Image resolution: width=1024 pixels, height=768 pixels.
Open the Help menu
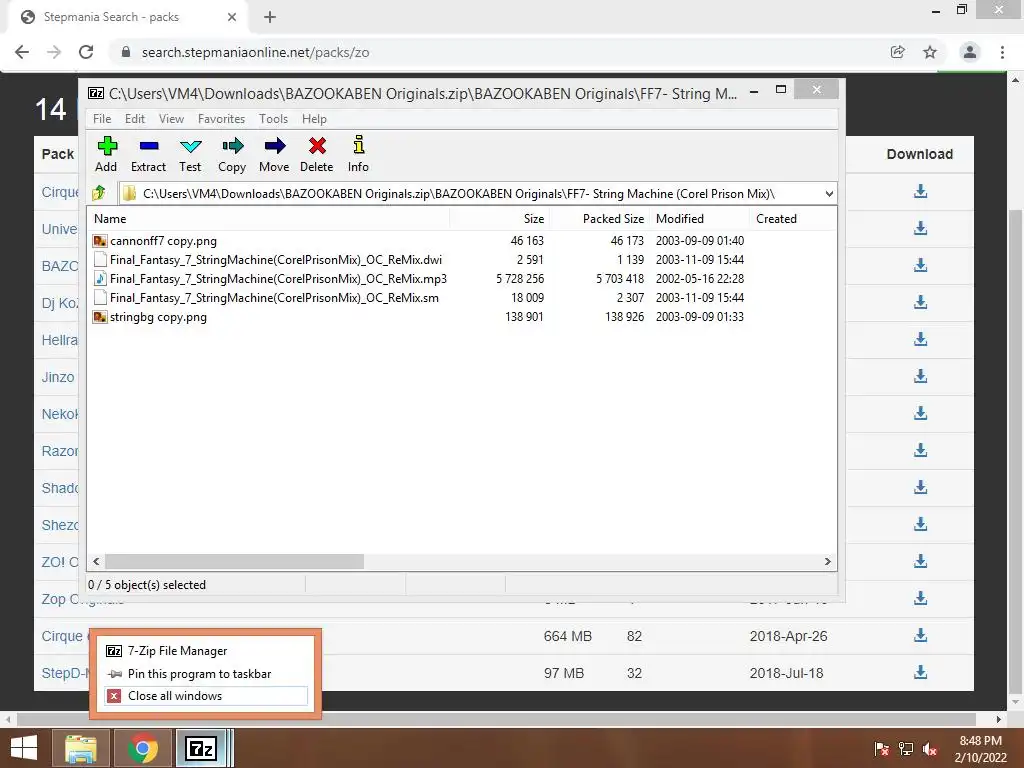pos(314,119)
